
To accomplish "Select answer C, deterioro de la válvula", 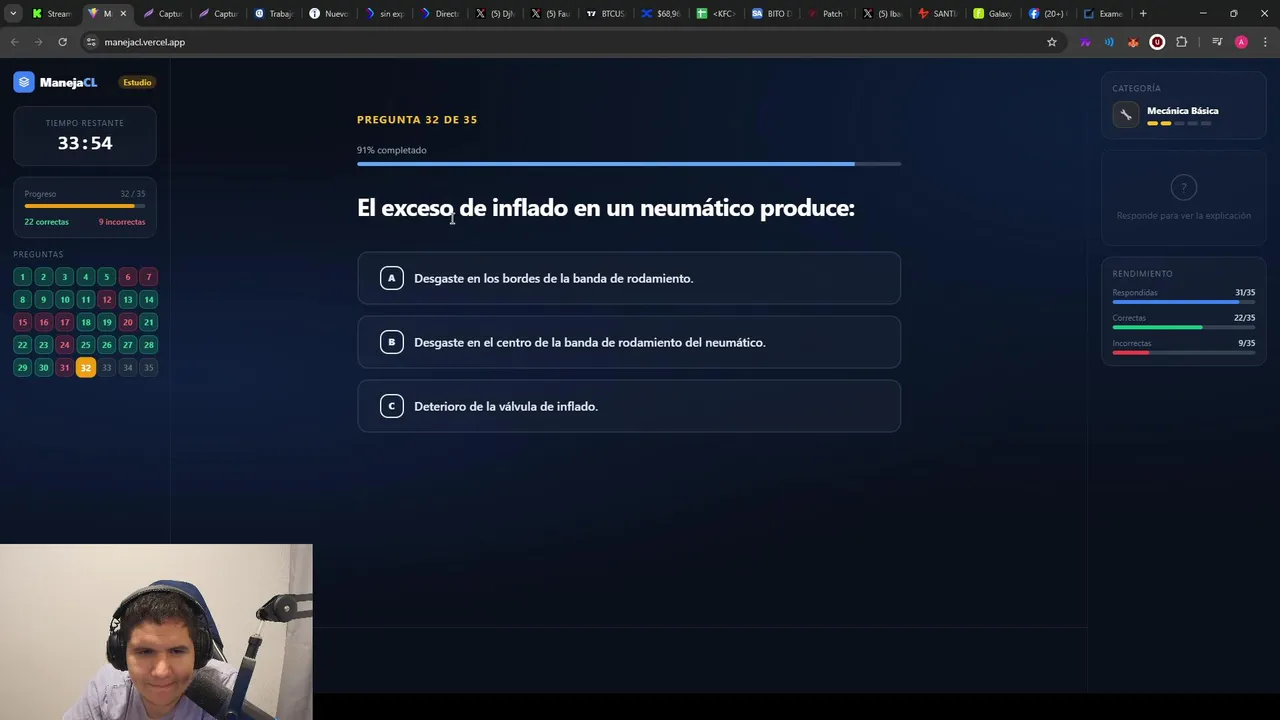I will 629,406.
